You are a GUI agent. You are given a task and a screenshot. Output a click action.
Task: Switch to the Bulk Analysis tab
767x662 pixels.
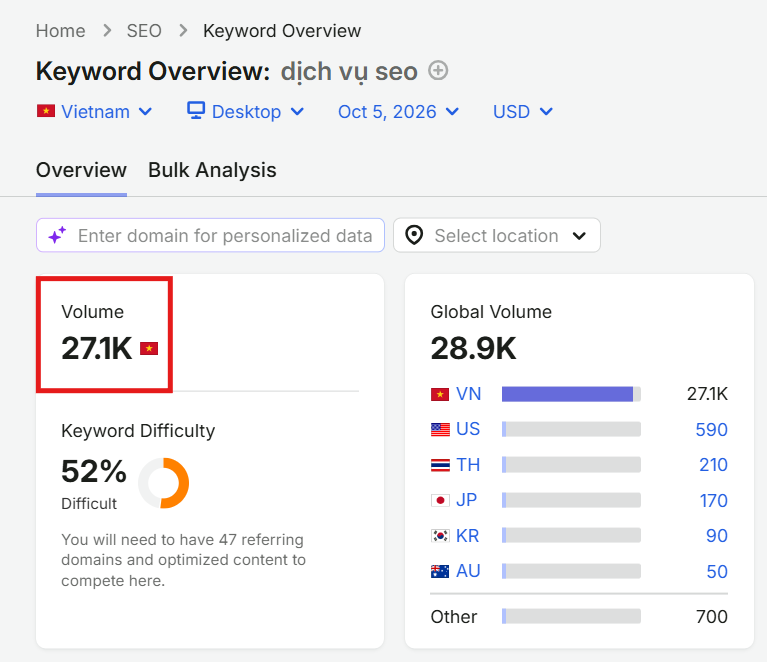(x=212, y=170)
